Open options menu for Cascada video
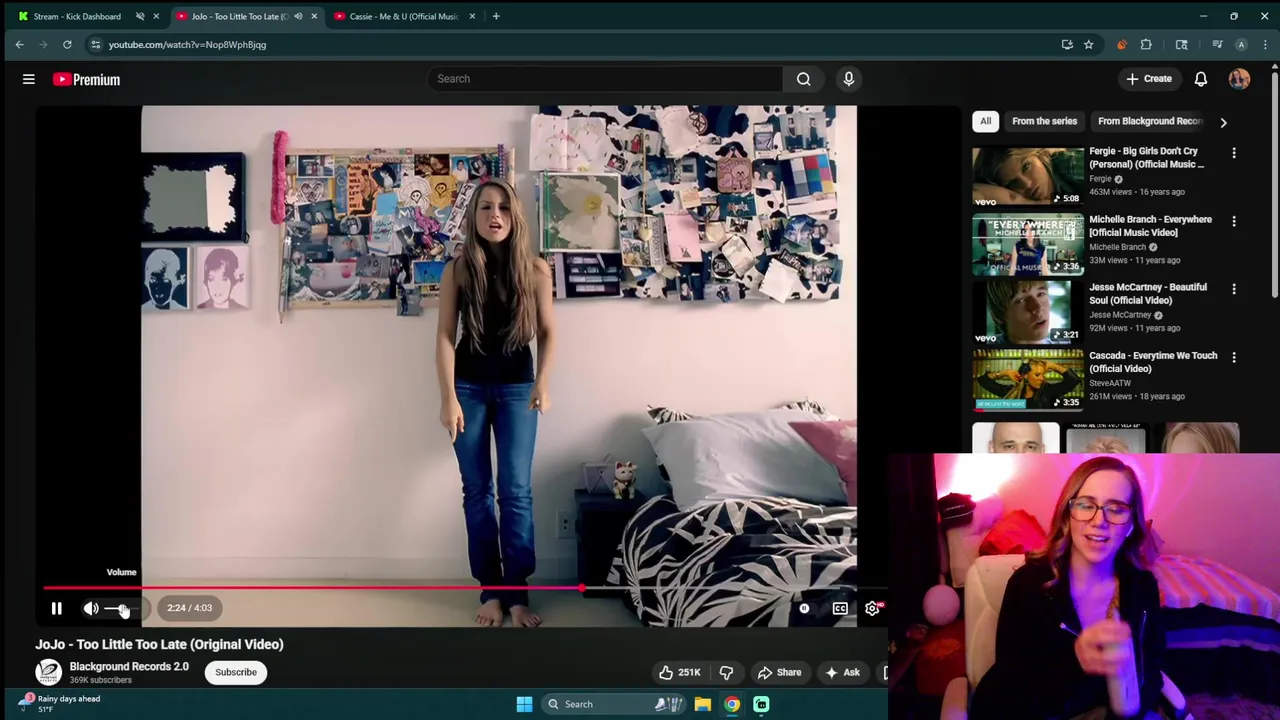 click(1234, 357)
